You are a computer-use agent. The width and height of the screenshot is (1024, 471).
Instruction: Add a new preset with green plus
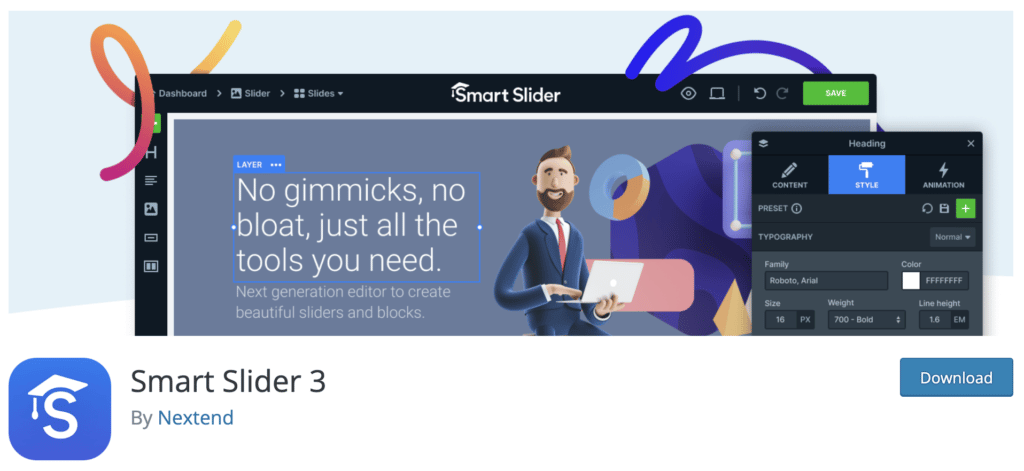(x=966, y=208)
